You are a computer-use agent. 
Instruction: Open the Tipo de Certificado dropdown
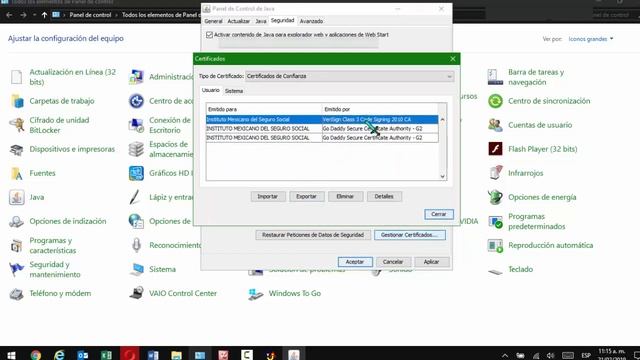[x=350, y=76]
